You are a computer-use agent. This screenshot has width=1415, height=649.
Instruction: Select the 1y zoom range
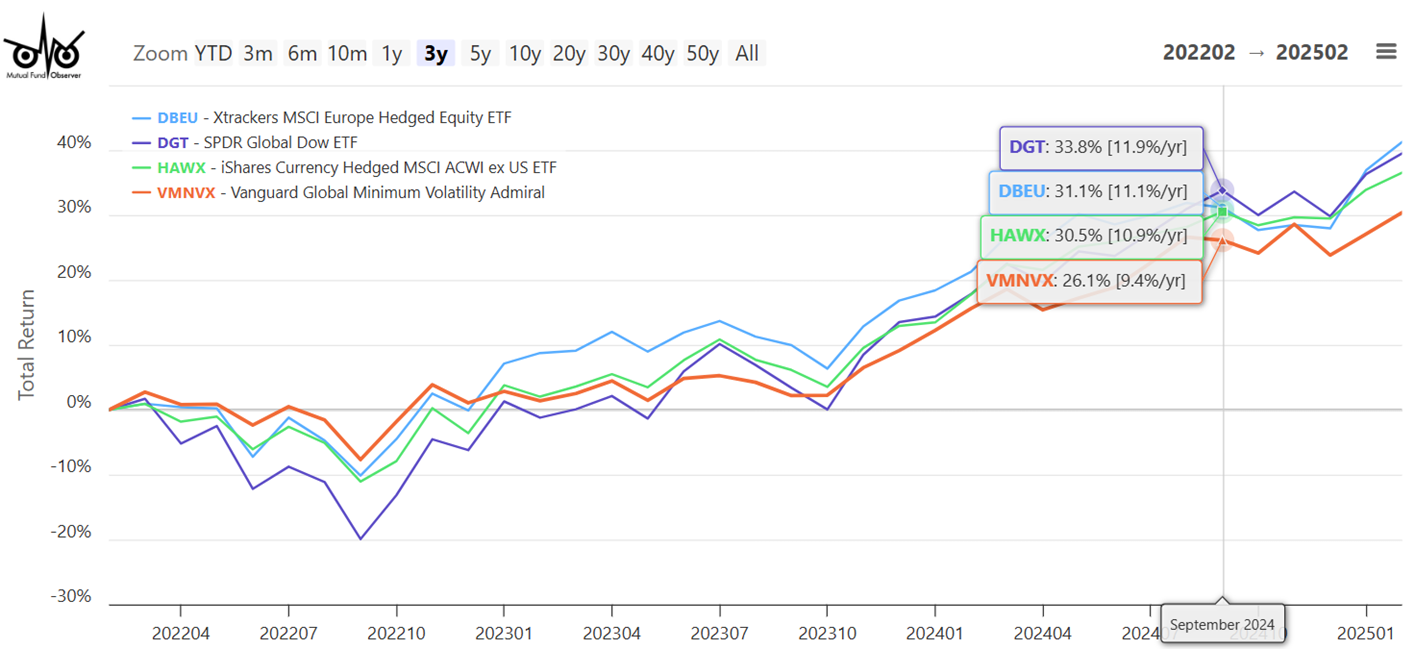tap(391, 53)
